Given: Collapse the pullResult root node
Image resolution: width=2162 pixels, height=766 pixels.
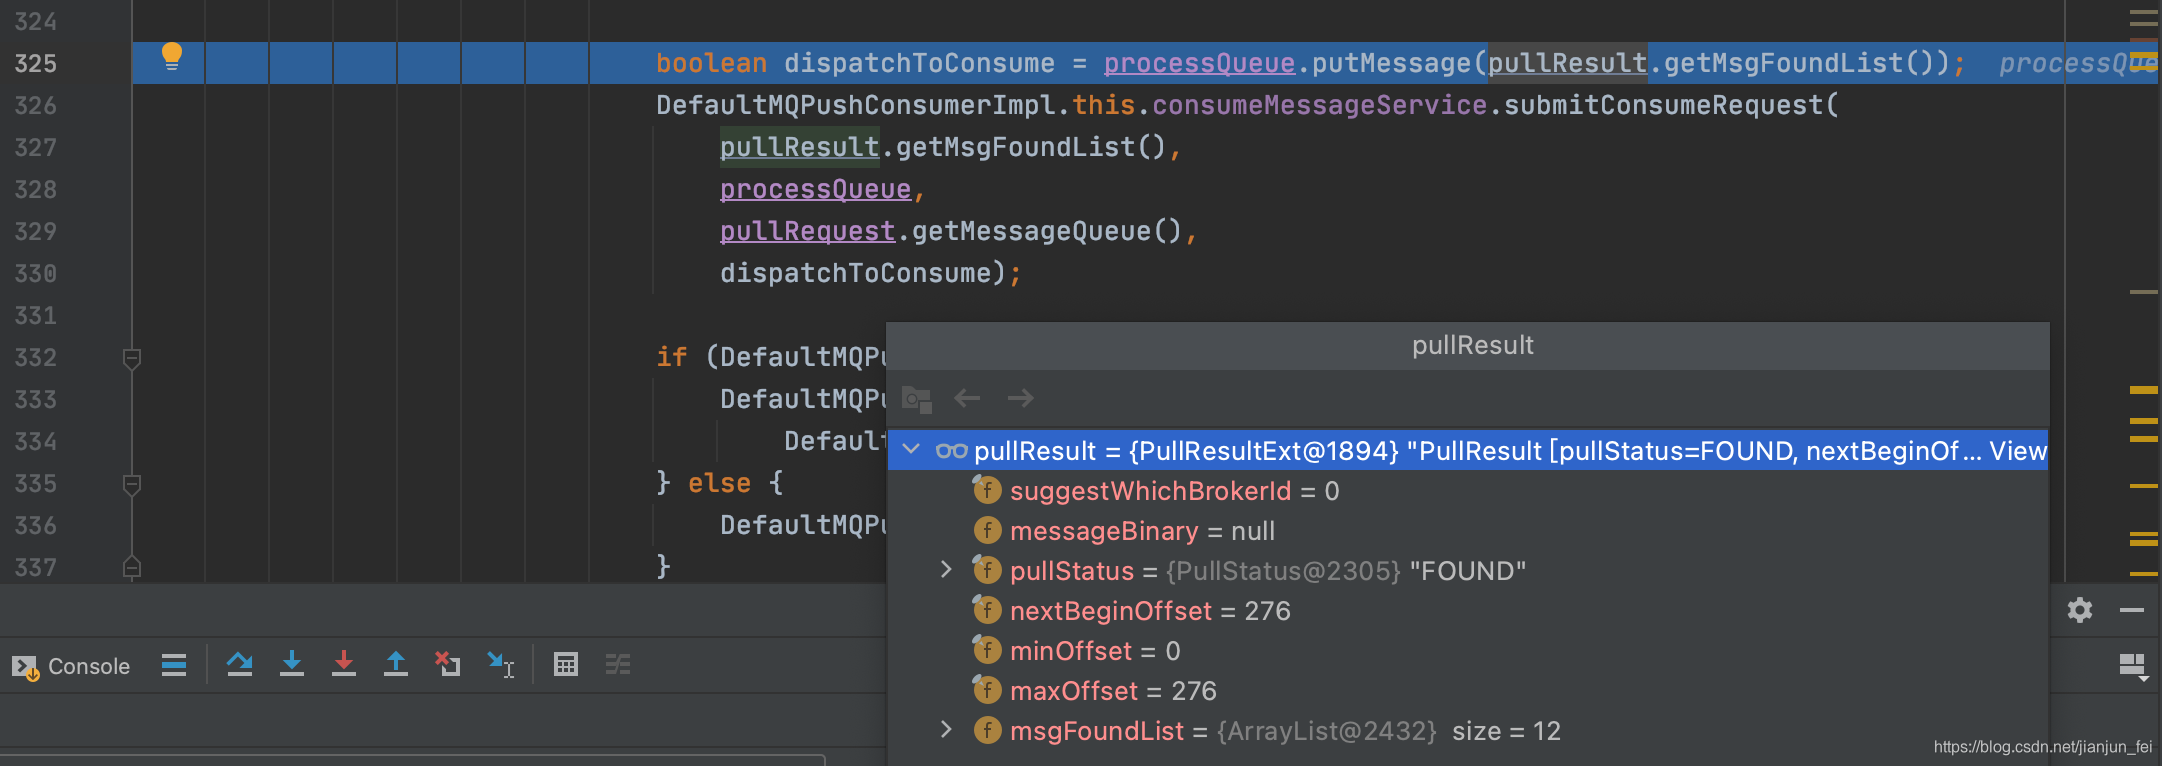Looking at the screenshot, I should [x=911, y=450].
